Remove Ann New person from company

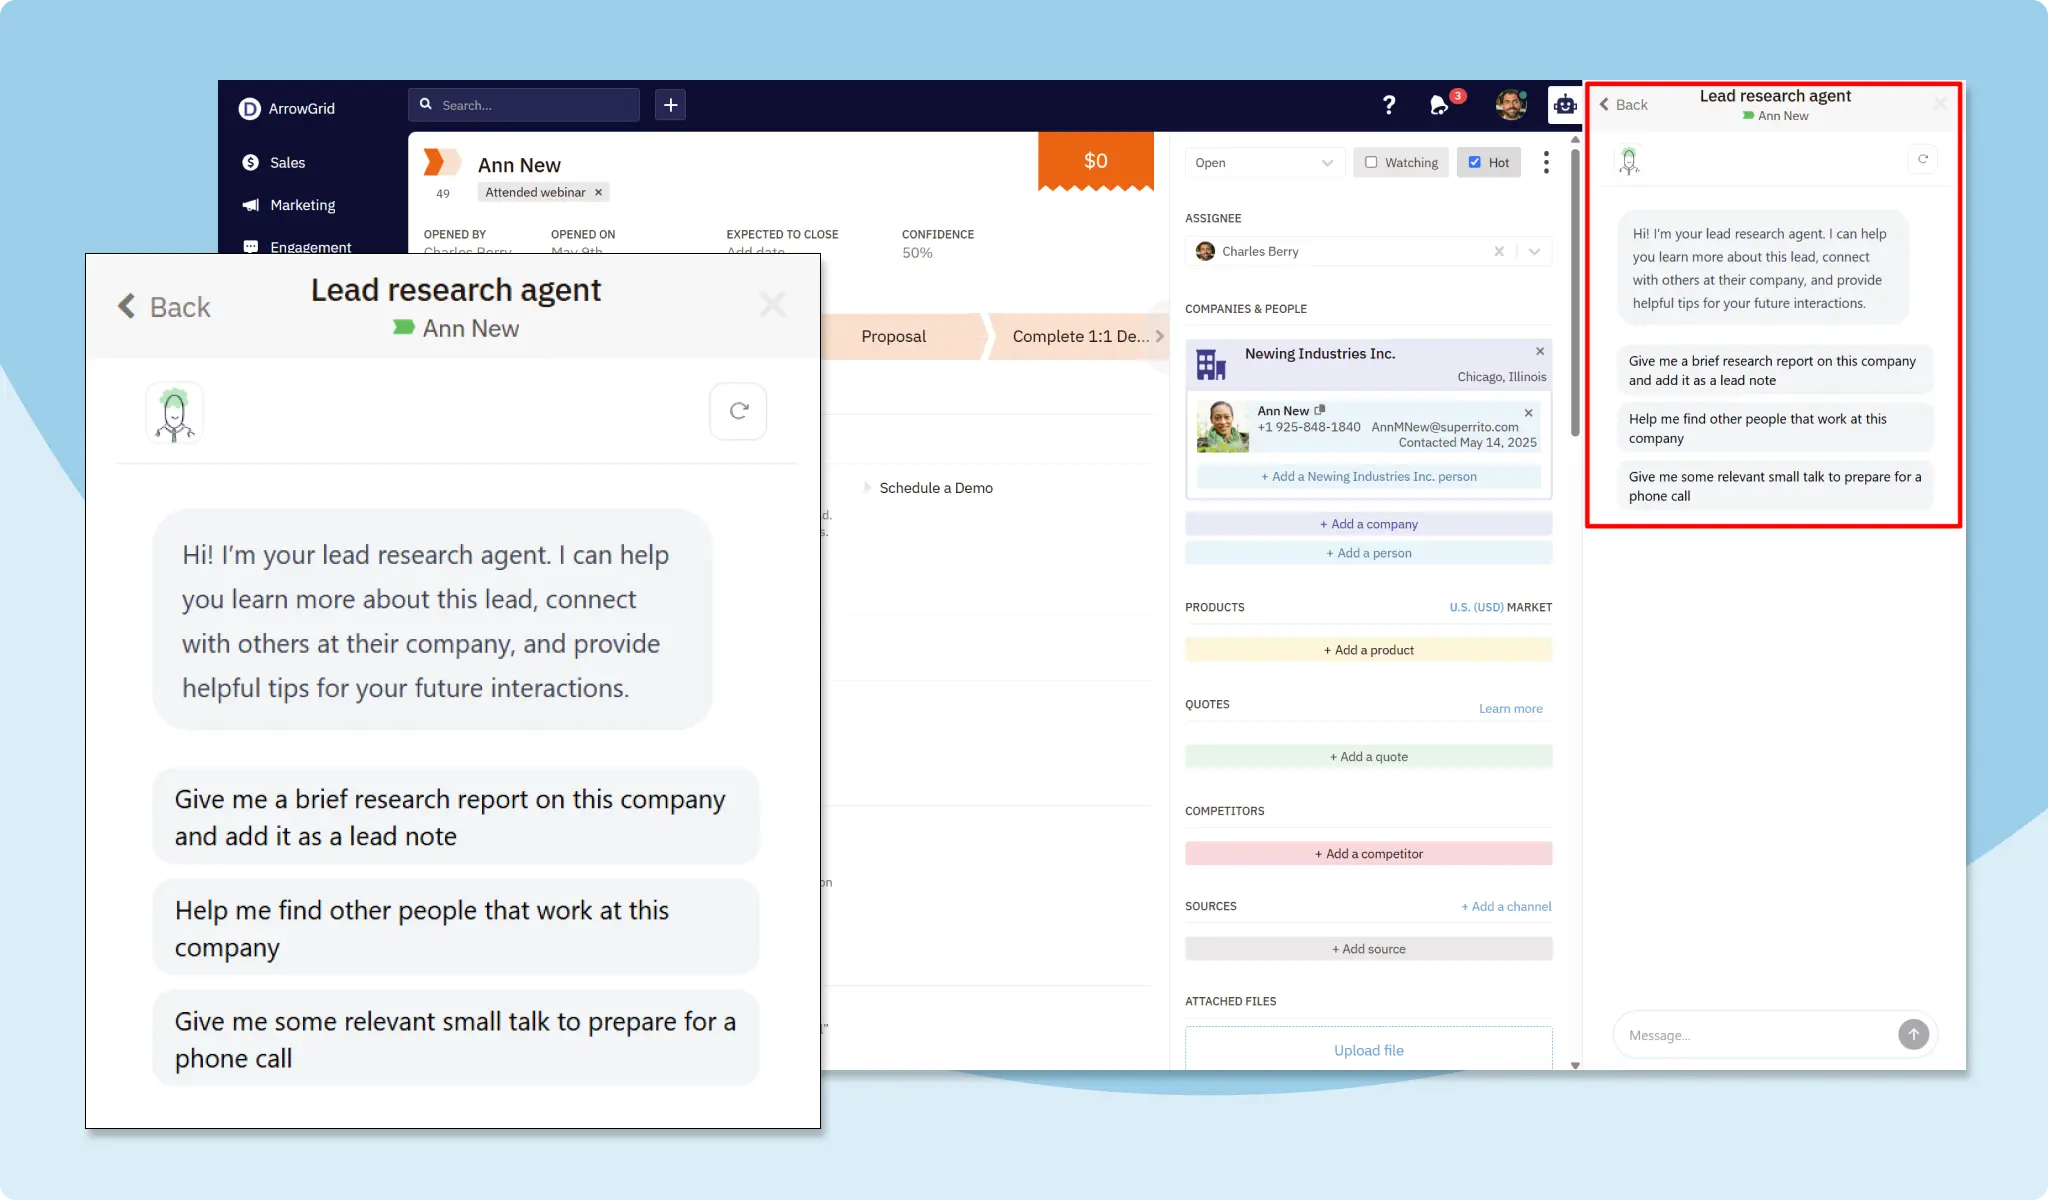[x=1528, y=412]
